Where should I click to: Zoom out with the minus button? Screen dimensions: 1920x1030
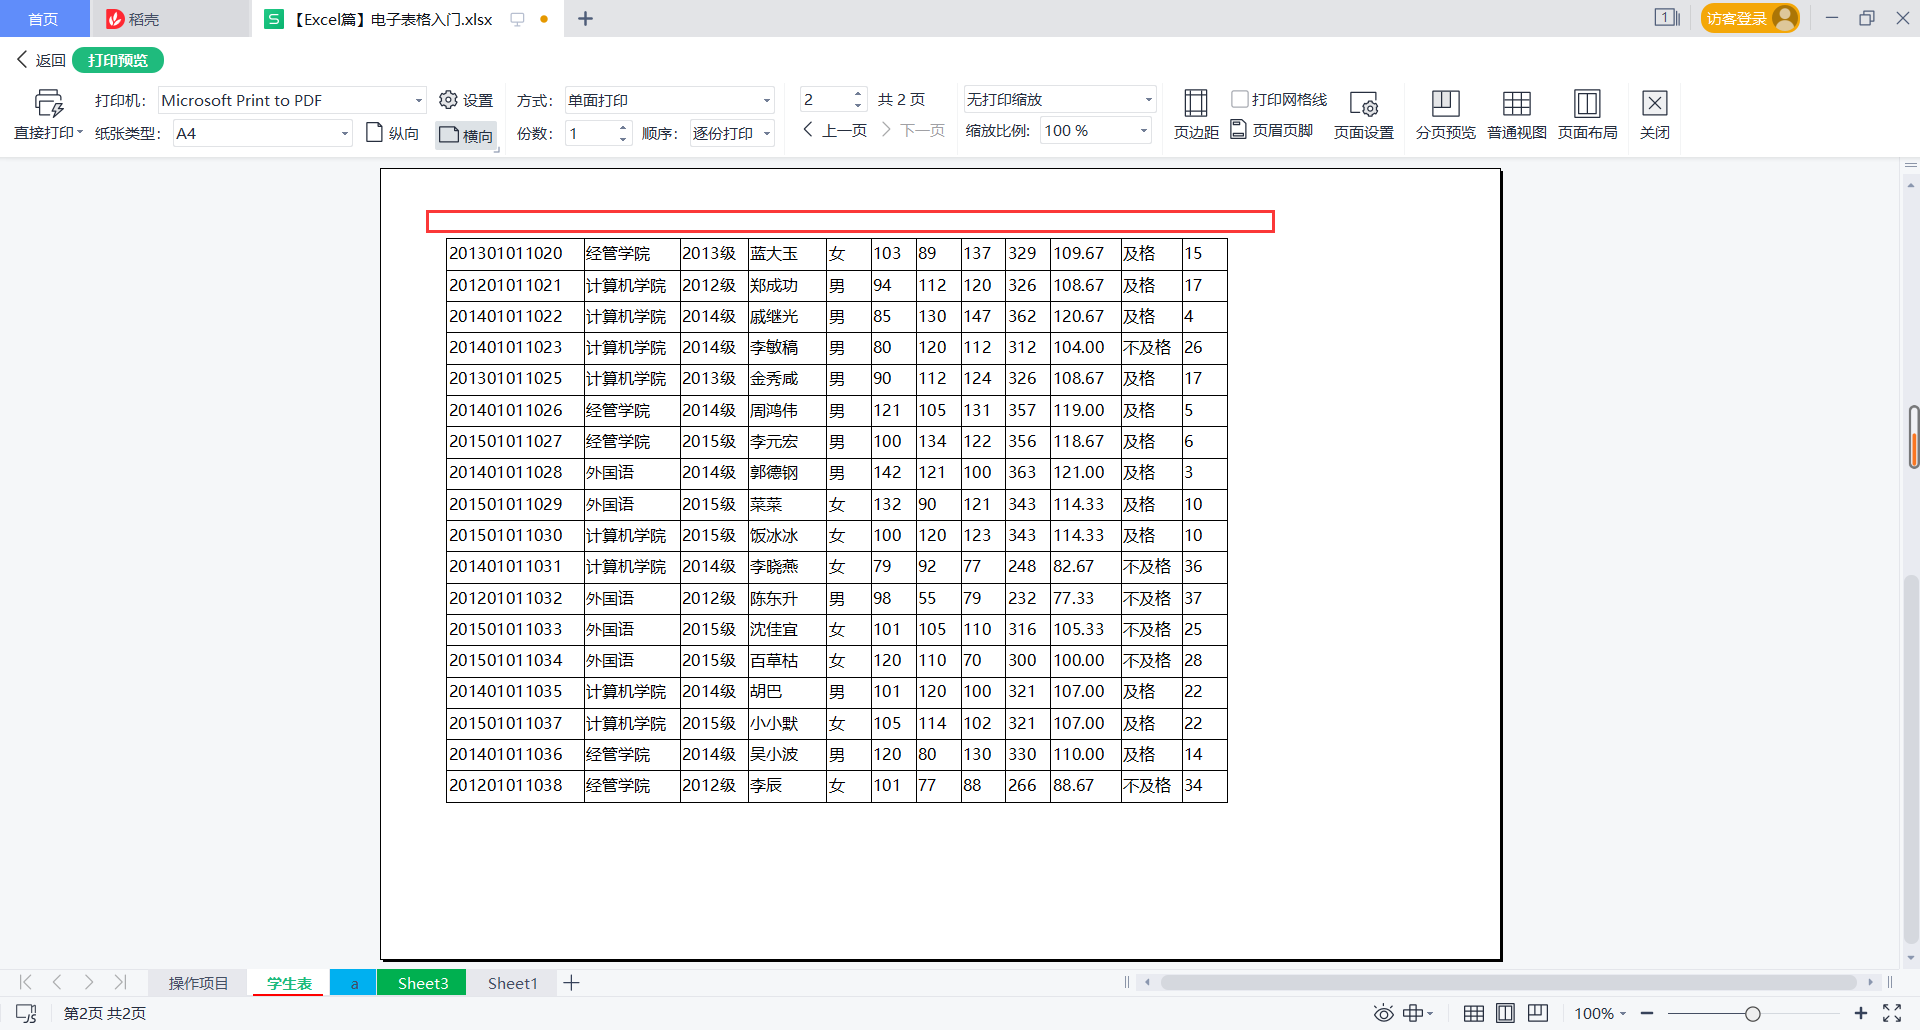coord(1647,1013)
